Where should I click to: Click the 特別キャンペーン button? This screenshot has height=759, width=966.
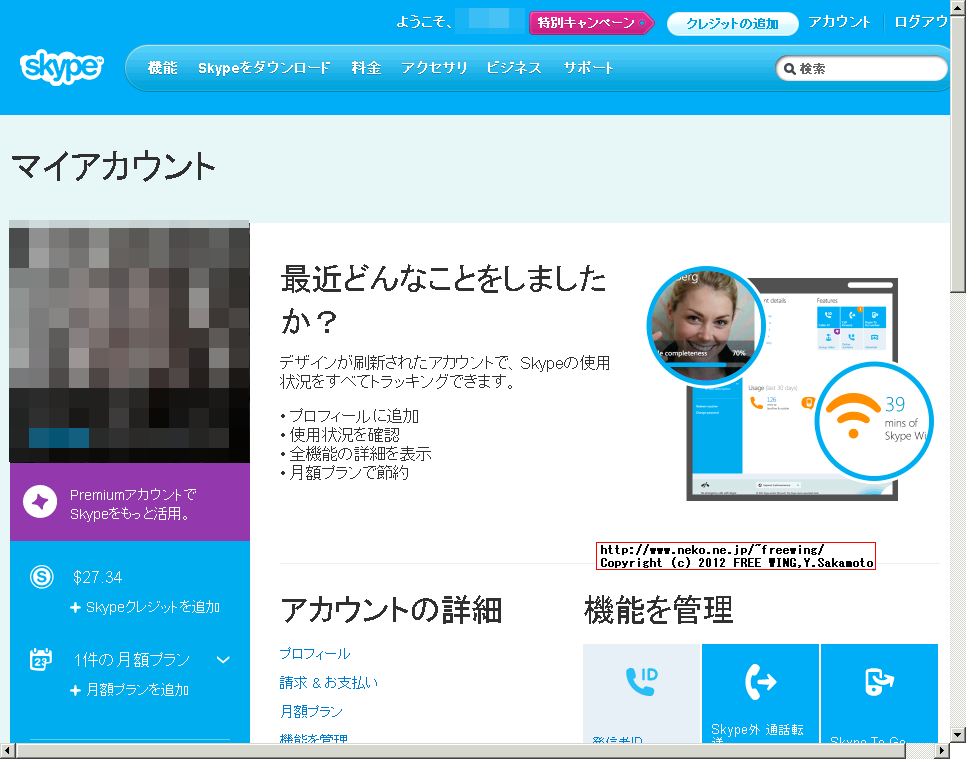pos(590,23)
